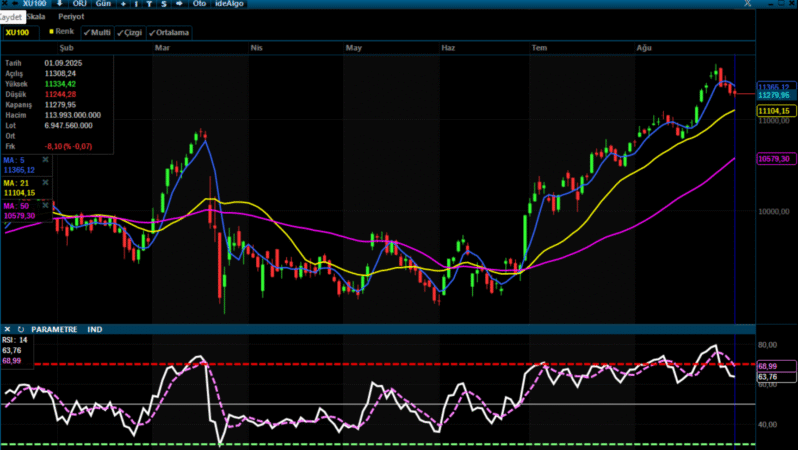
Task: Click the close X icon in top toolbar
Action: pos(5,3)
